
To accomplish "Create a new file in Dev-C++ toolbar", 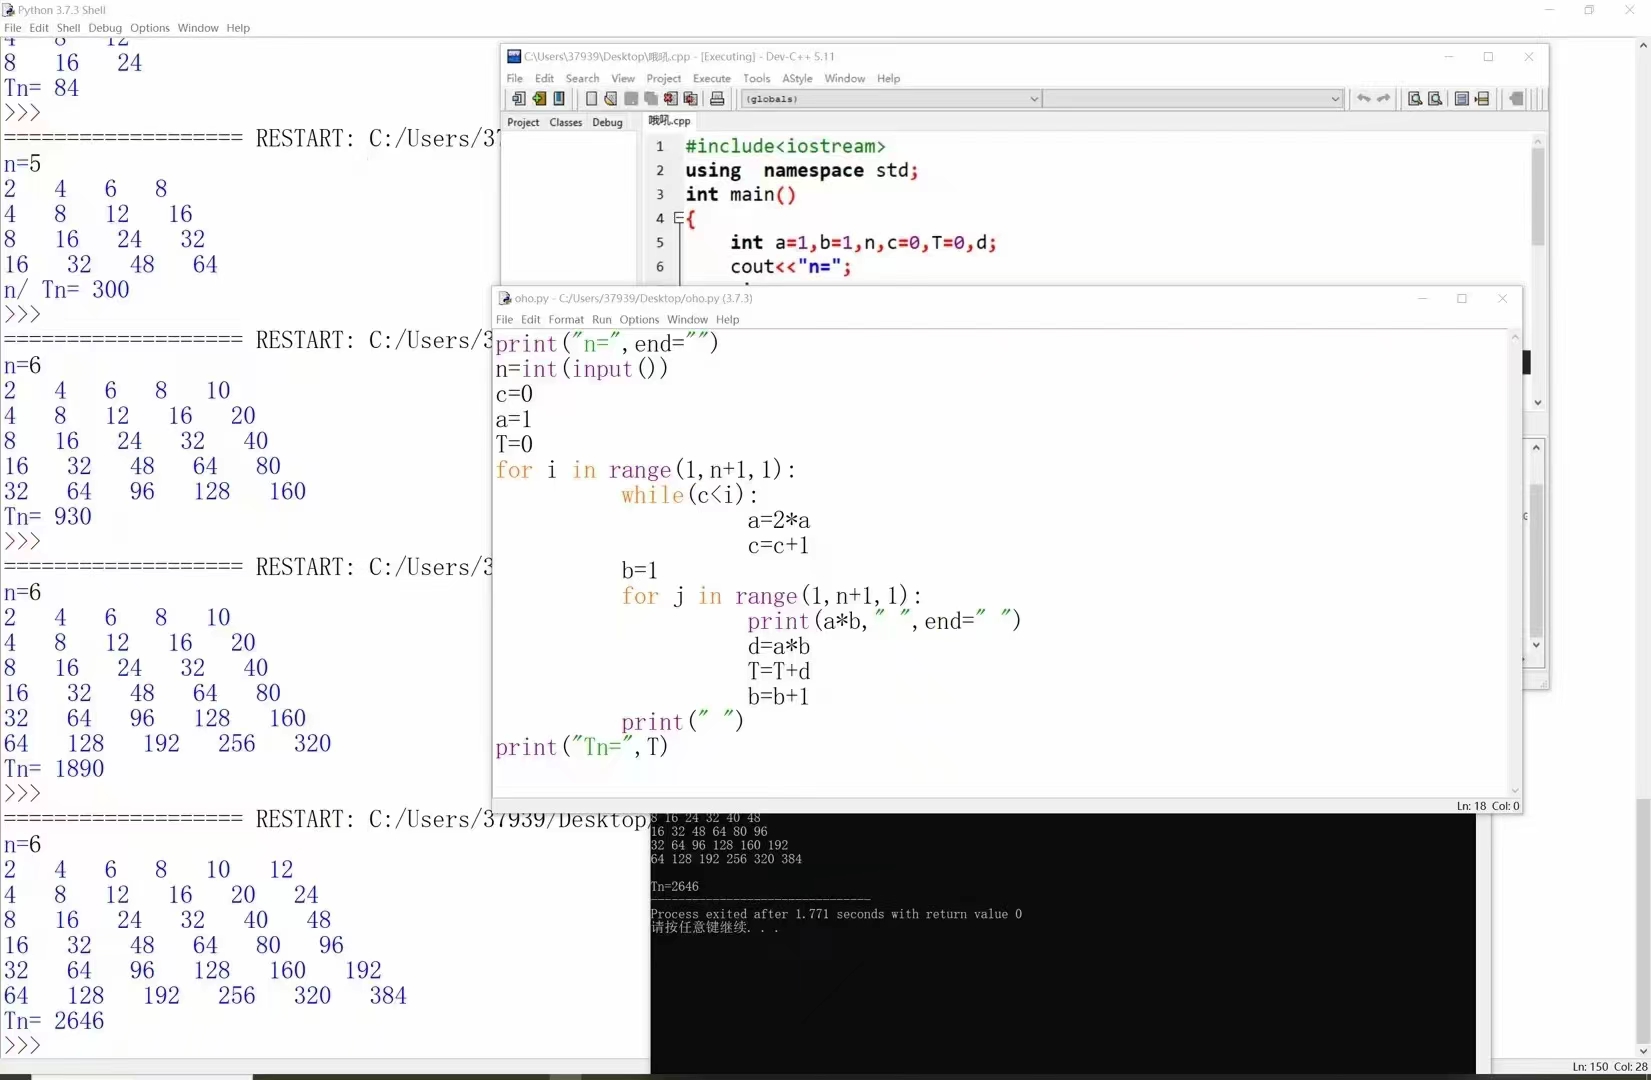I will click(591, 99).
